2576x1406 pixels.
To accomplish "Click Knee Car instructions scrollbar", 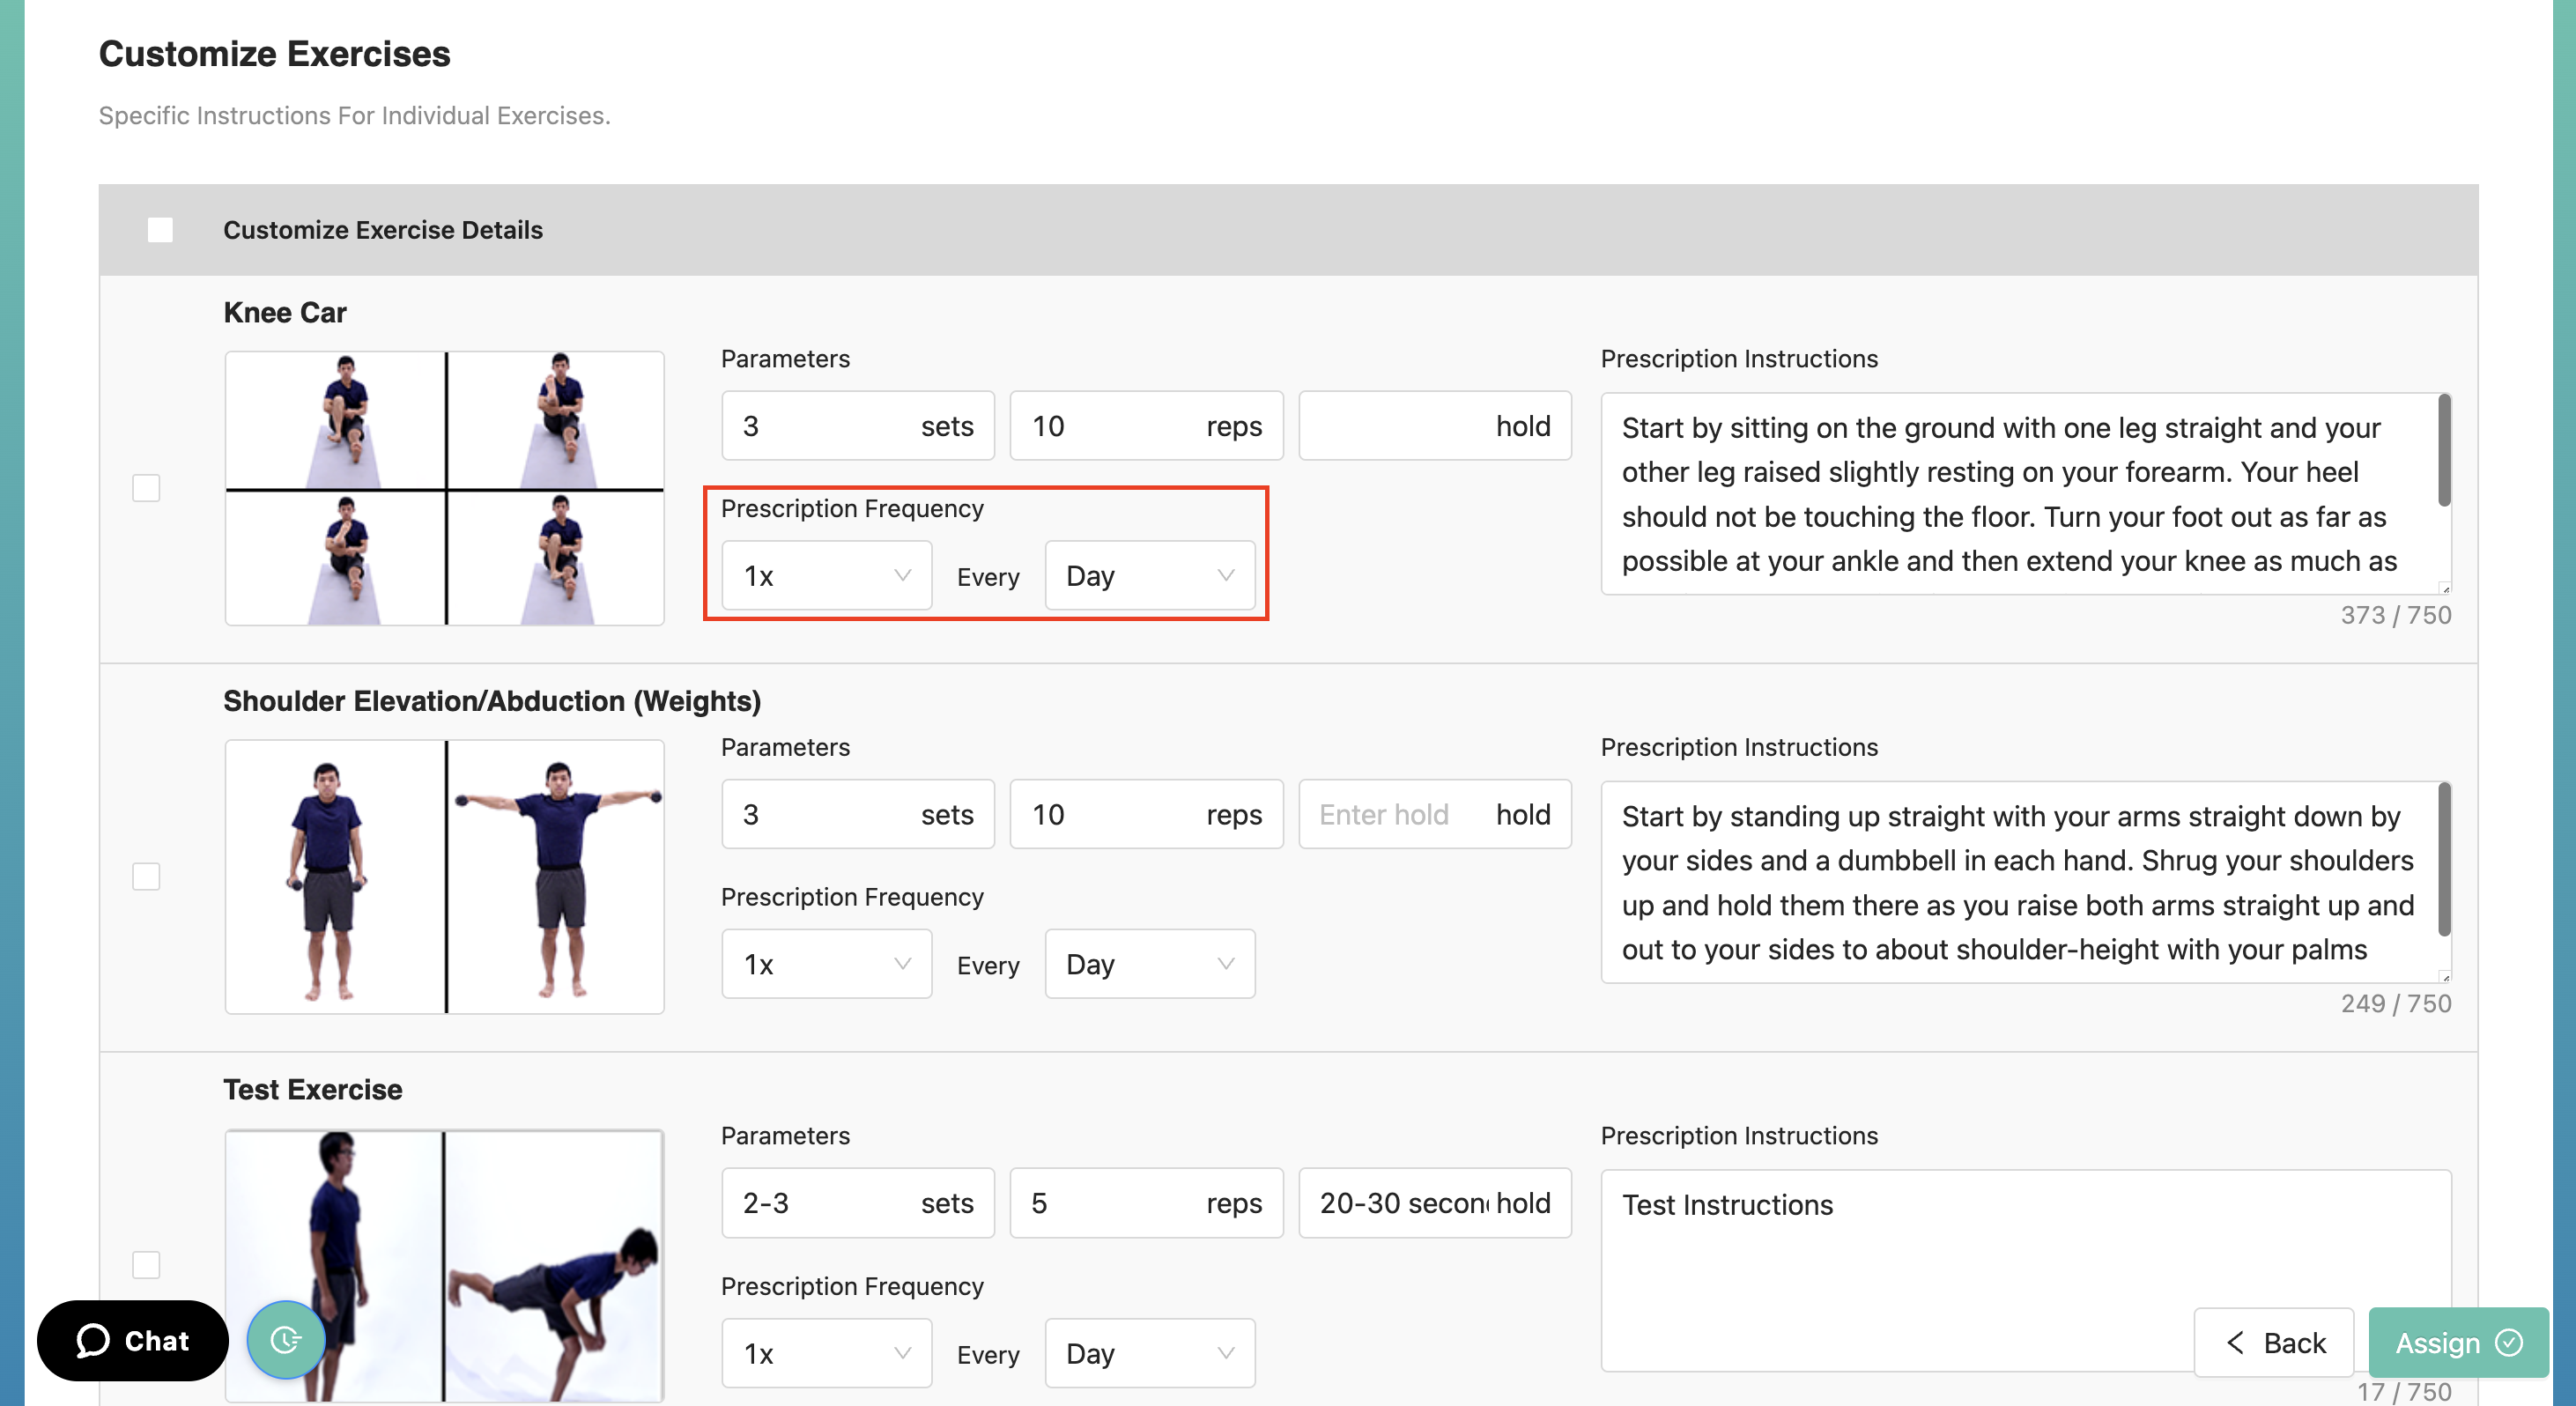I will coord(2443,450).
